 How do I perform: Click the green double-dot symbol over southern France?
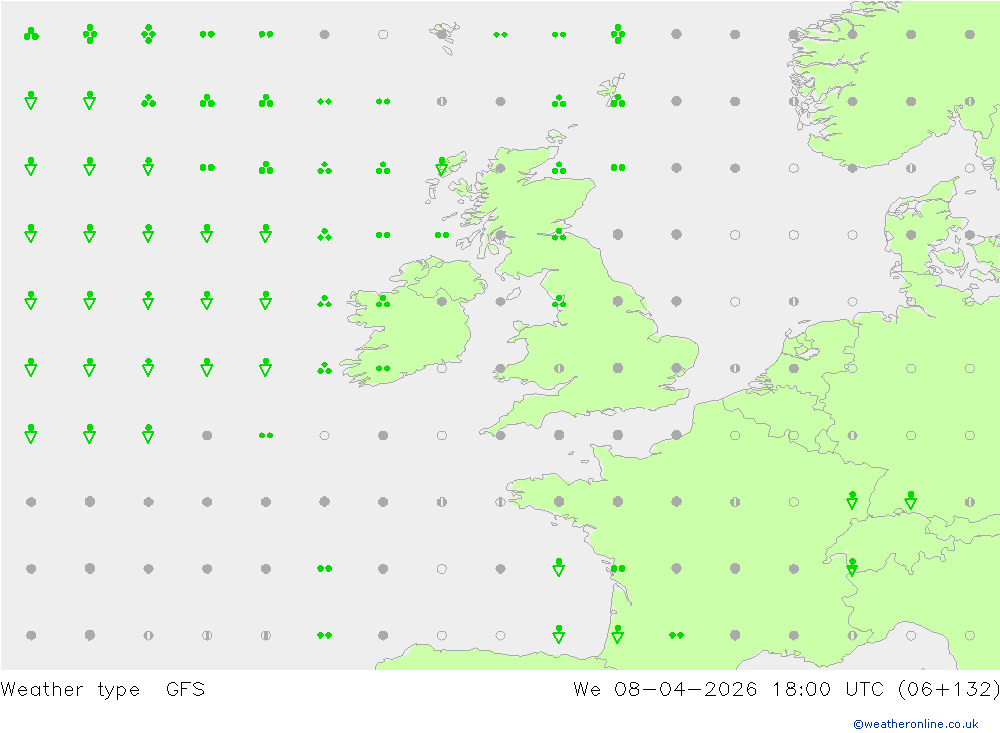coord(676,635)
